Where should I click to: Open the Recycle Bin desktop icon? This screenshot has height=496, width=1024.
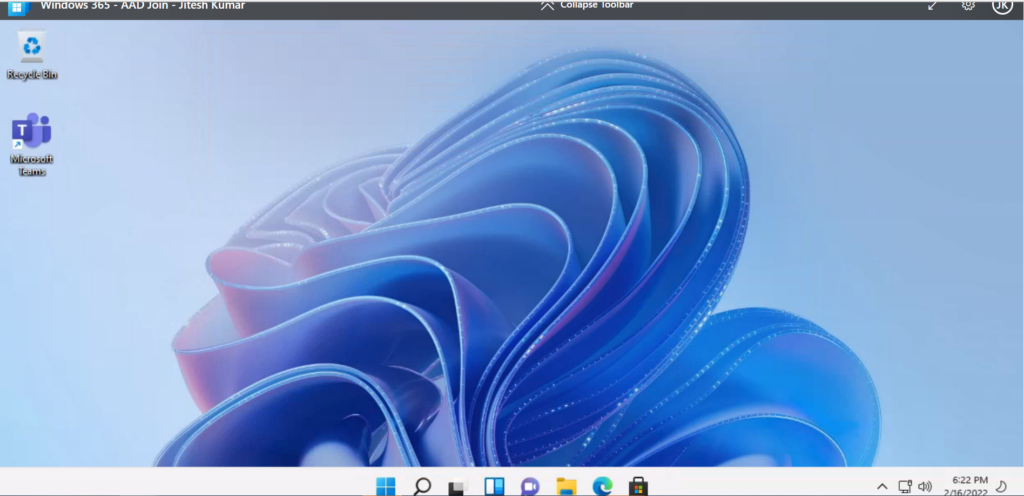pos(31,55)
